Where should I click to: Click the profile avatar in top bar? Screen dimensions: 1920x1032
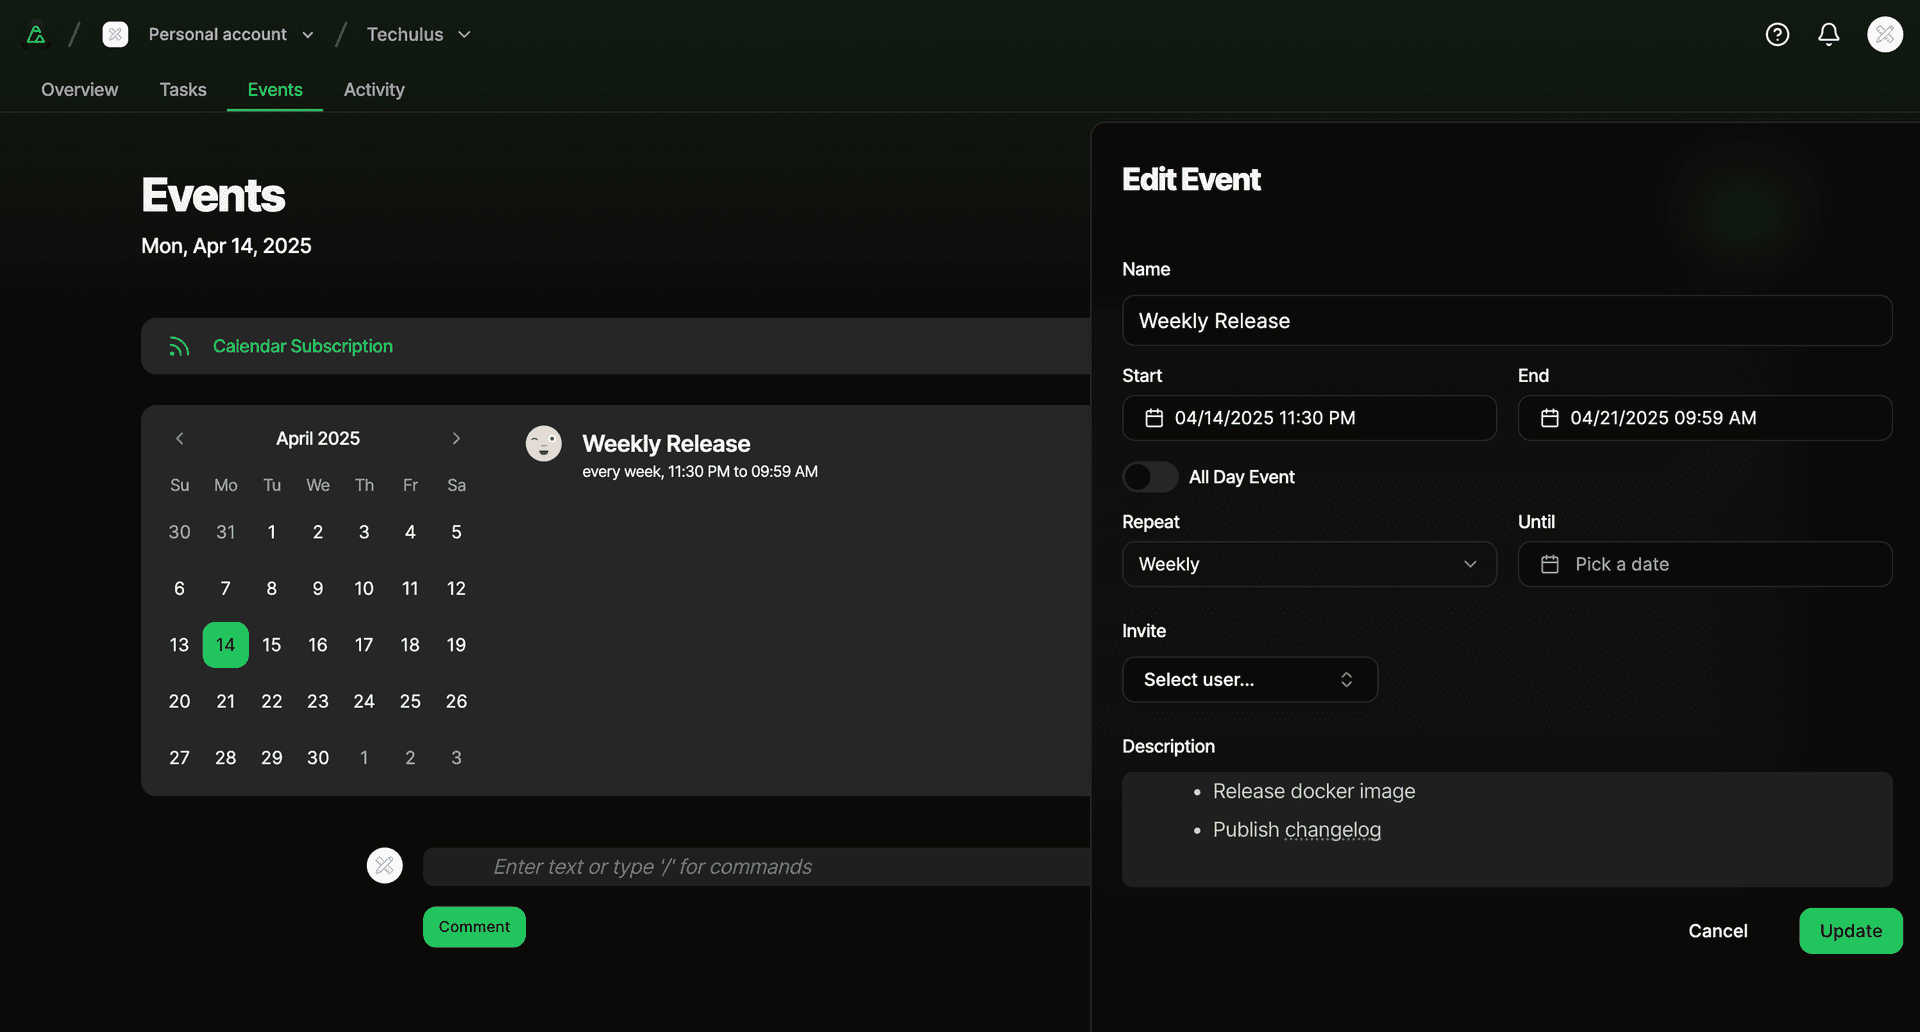pyautogui.click(x=1885, y=34)
